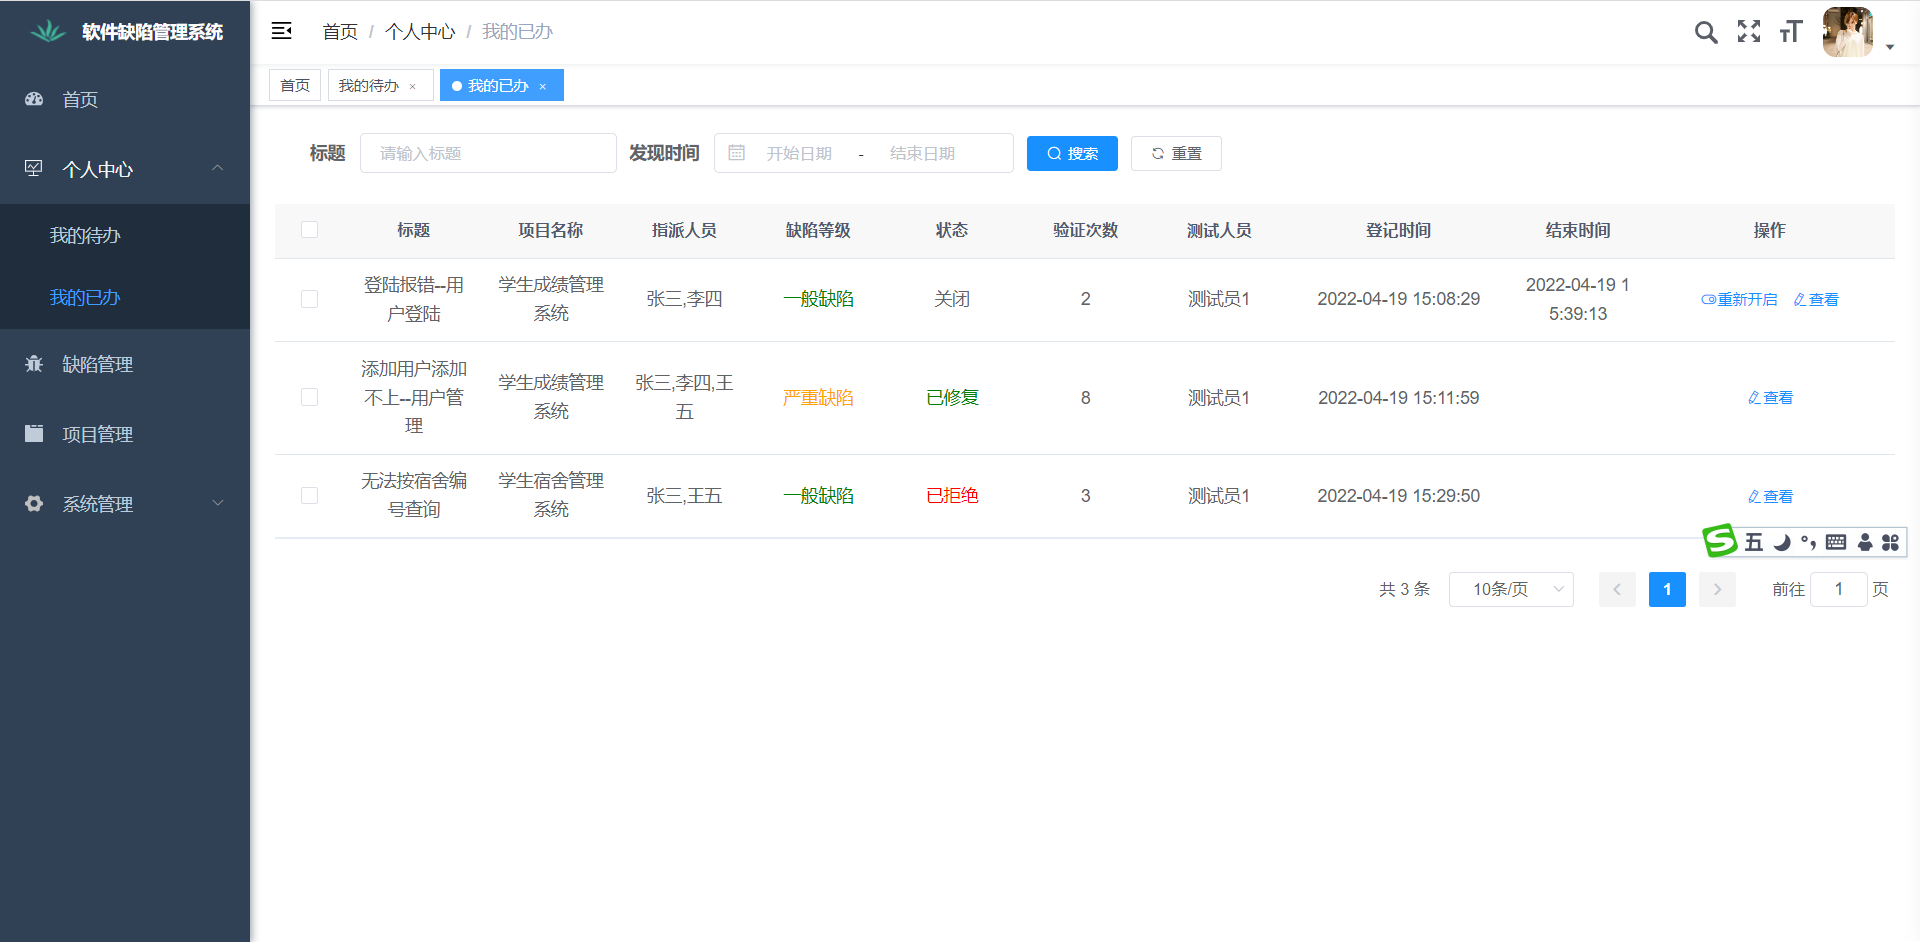Click the green leaf app logo

(47, 32)
